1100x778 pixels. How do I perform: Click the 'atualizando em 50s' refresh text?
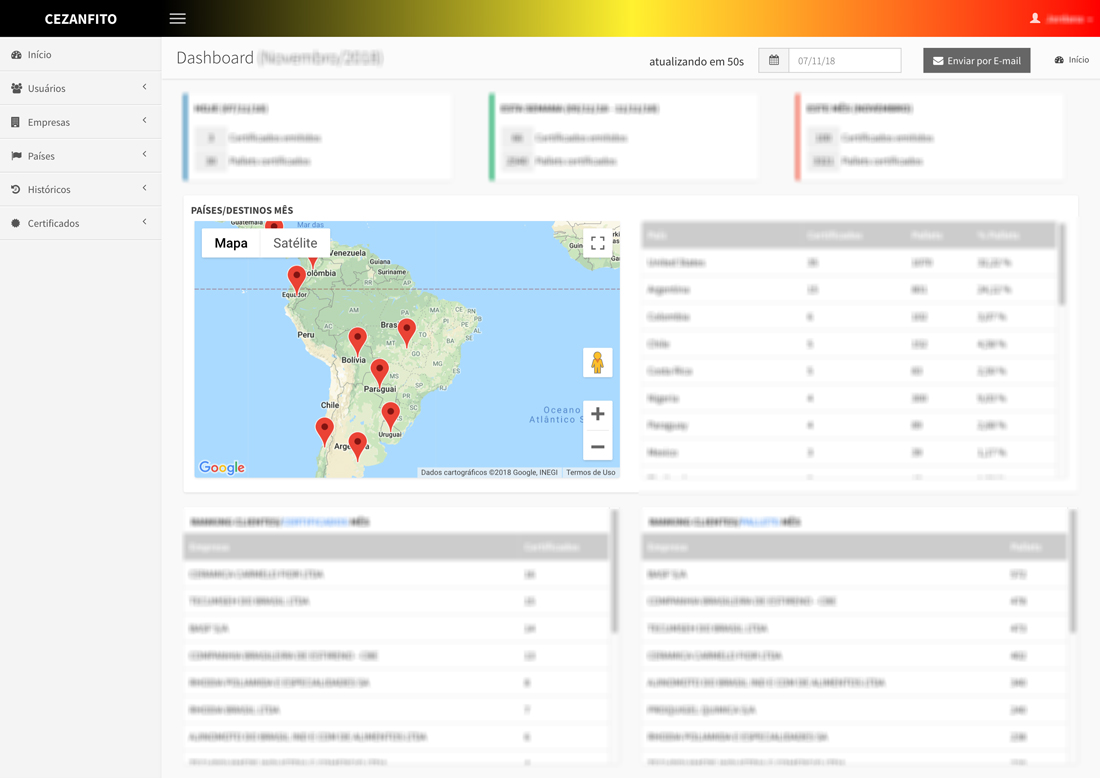pos(696,61)
